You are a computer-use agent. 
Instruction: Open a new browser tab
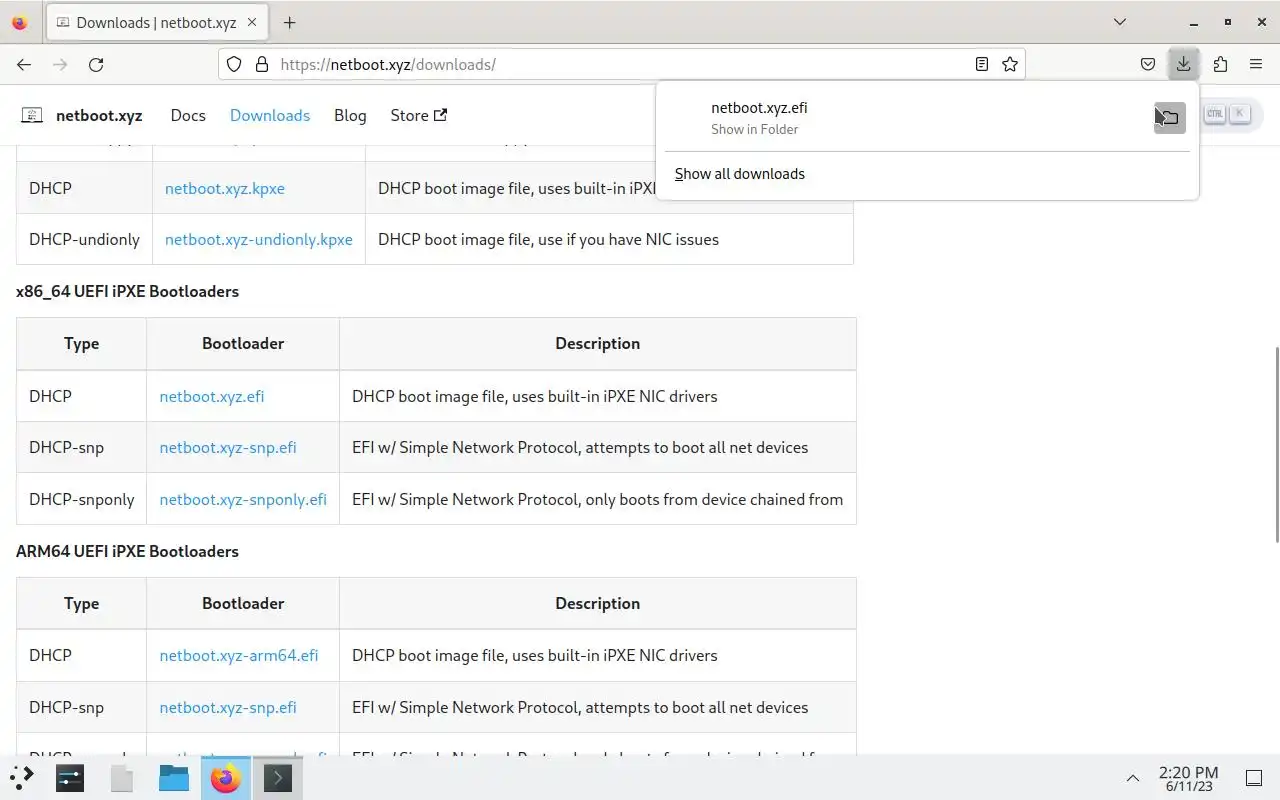[289, 22]
